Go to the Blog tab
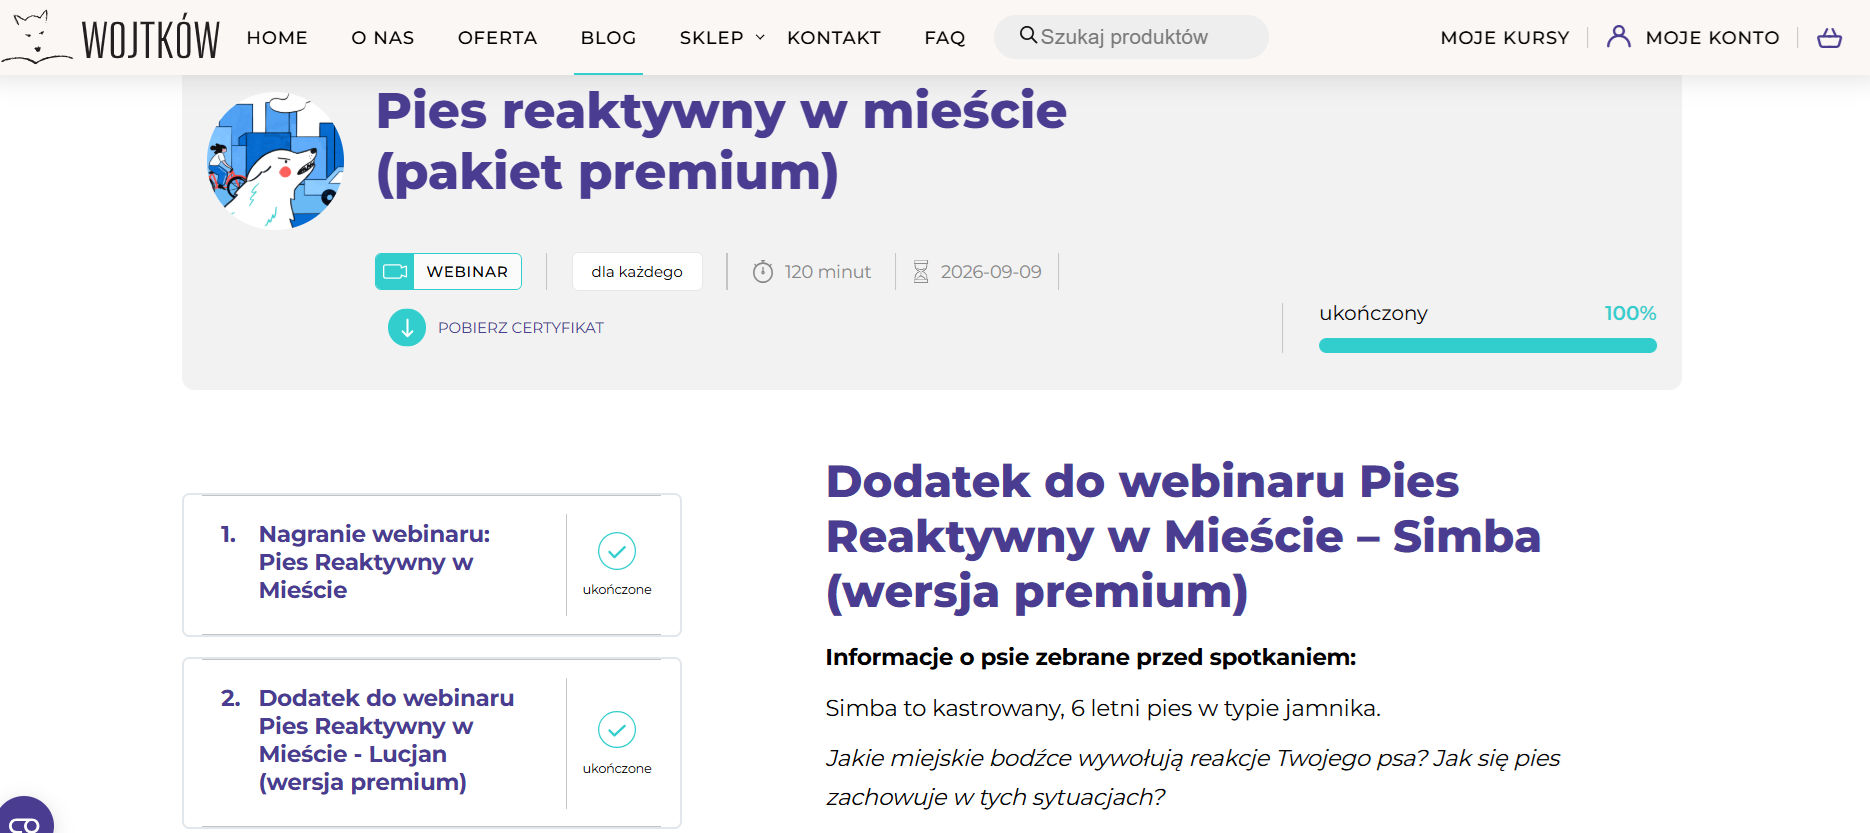 pos(608,38)
